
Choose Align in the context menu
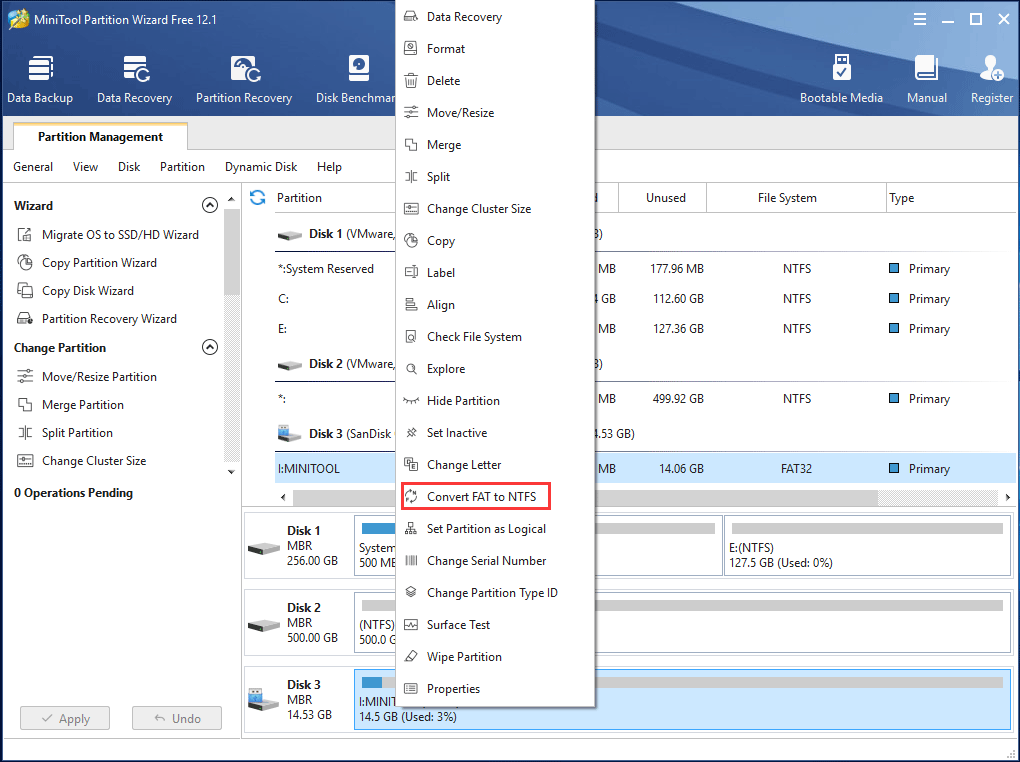[495, 305]
